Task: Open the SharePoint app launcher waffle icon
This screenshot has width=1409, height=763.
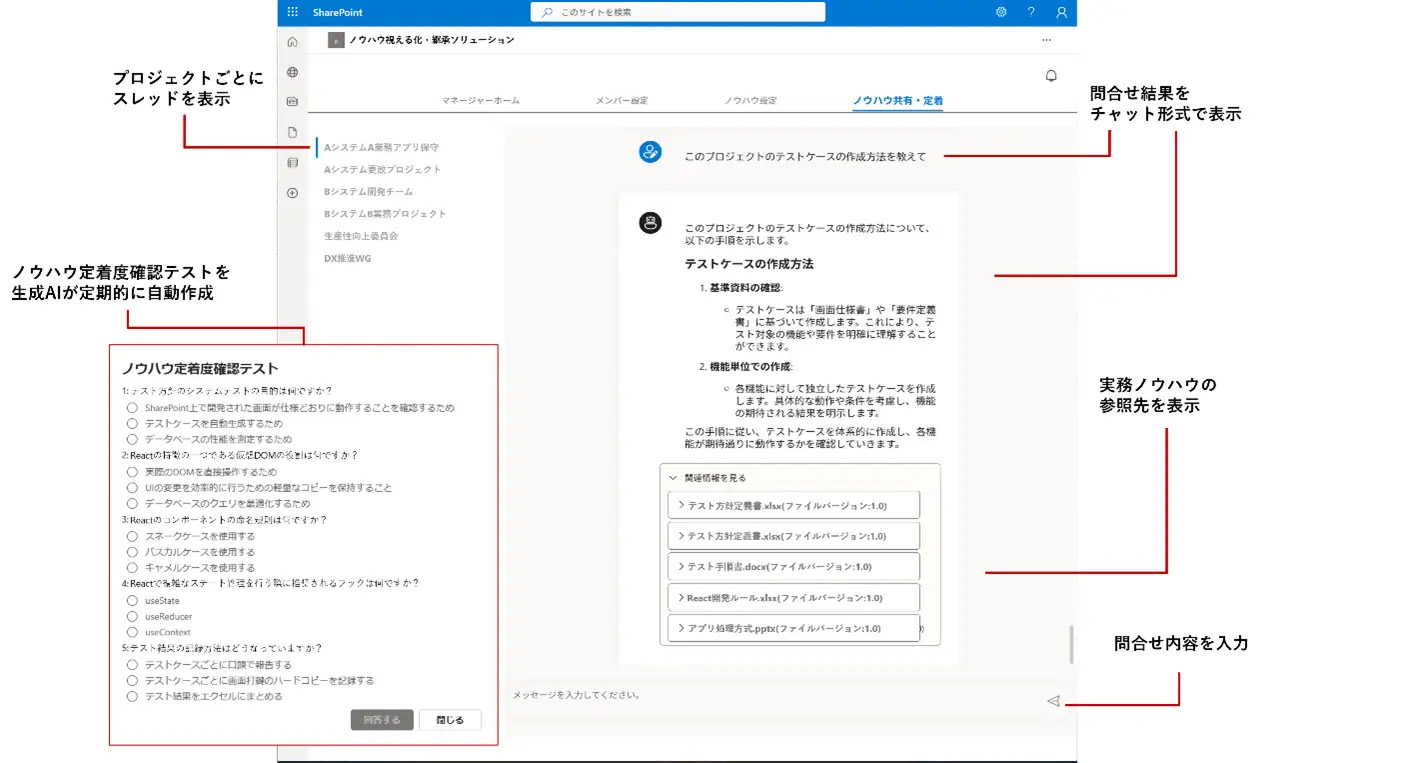Action: [x=292, y=12]
